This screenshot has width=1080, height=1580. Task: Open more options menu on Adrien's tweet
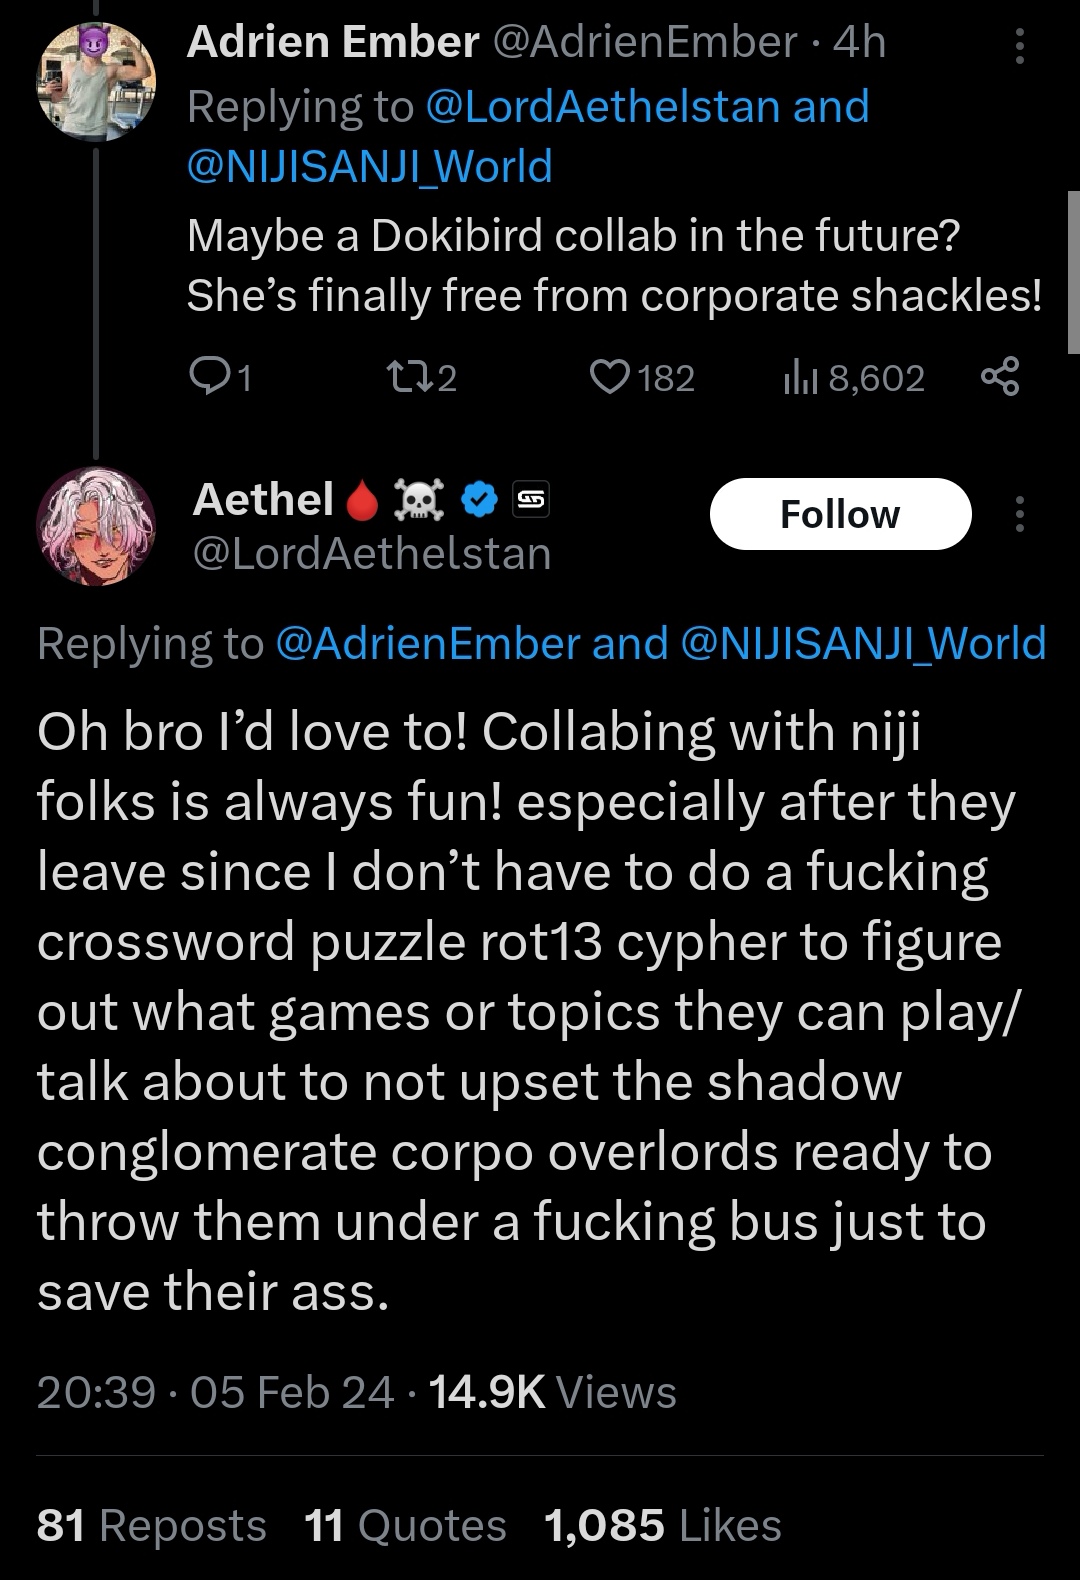point(1020,46)
